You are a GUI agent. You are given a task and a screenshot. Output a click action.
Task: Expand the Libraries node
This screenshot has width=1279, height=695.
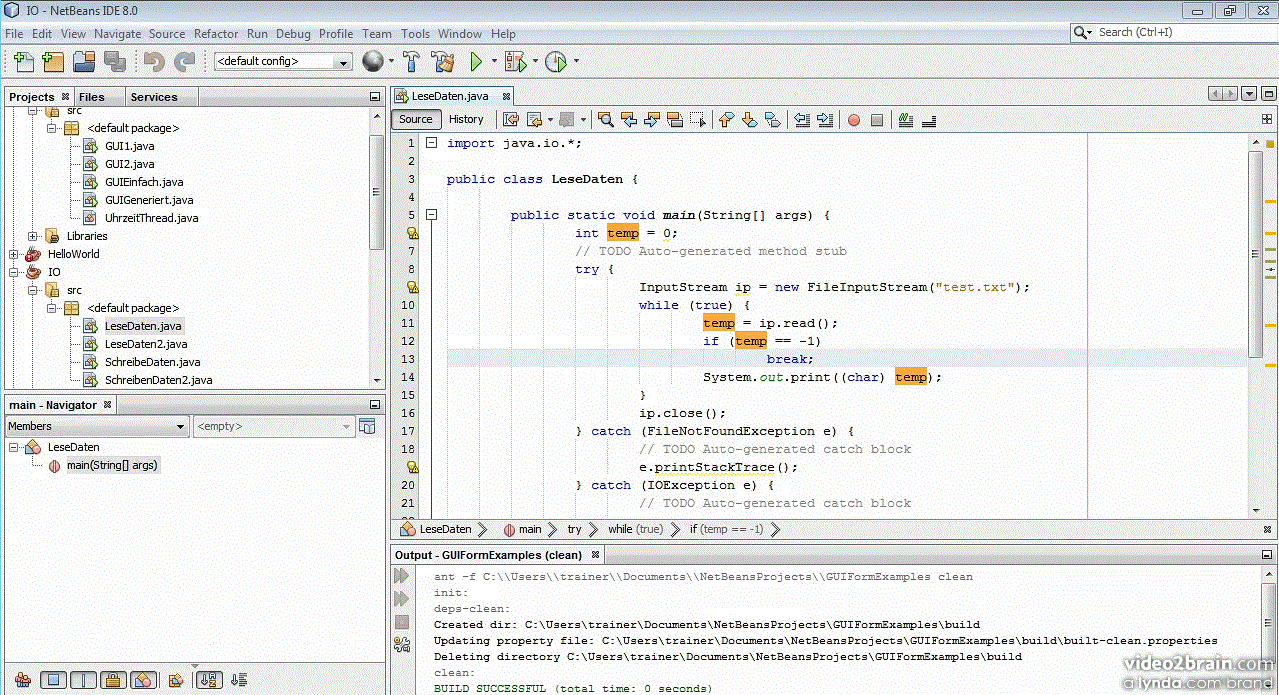coord(33,236)
